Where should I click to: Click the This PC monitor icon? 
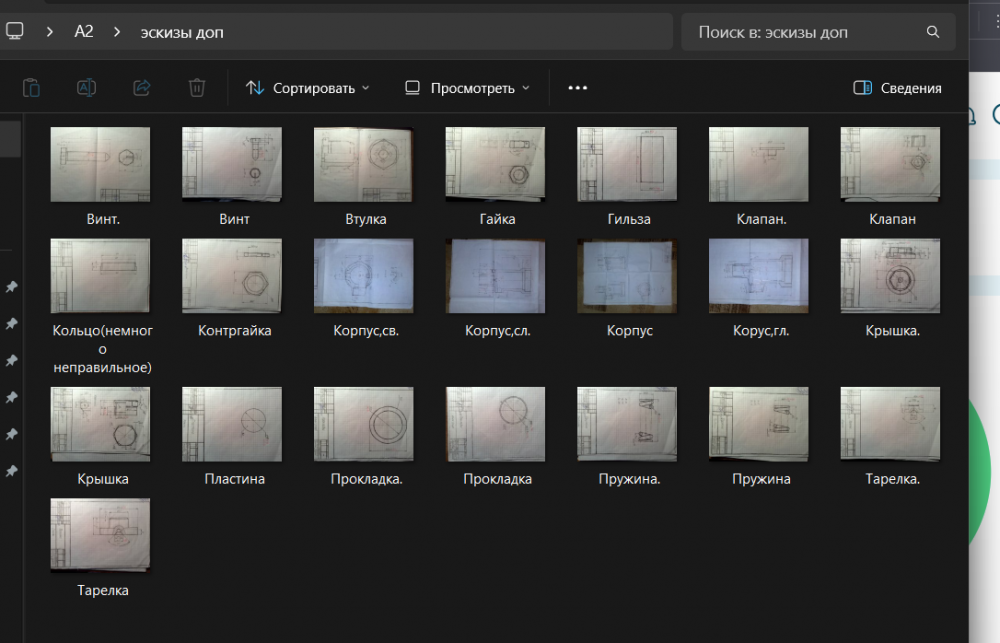point(15,31)
